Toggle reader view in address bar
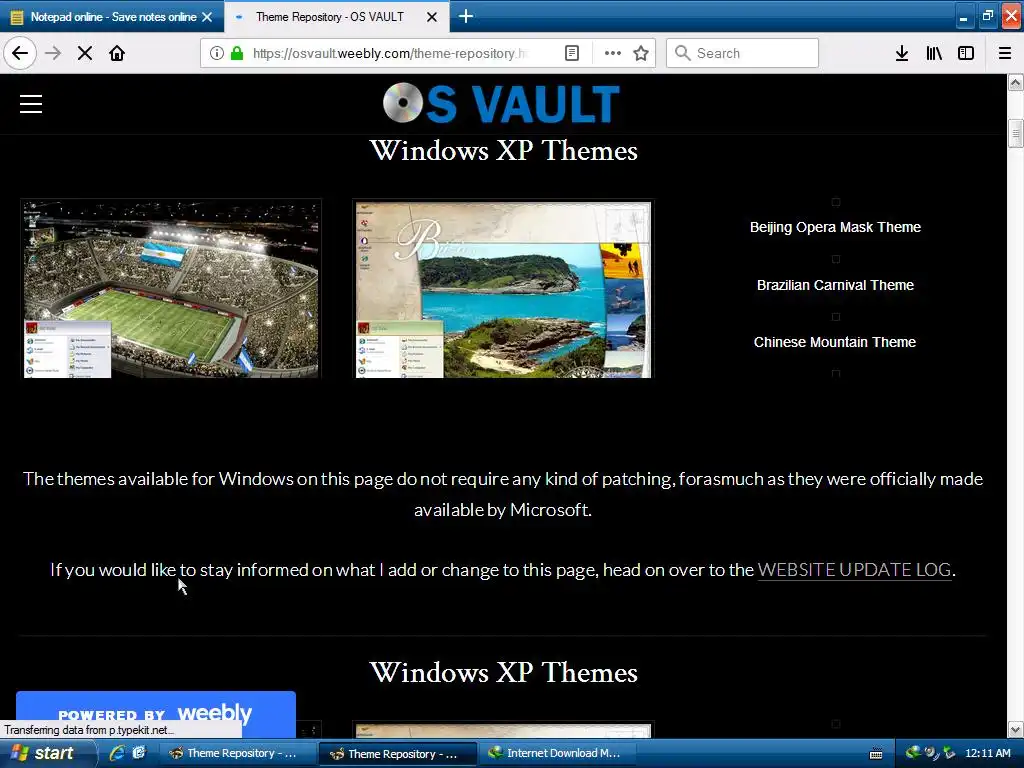The height and width of the screenshot is (768, 1024). pyautogui.click(x=571, y=53)
